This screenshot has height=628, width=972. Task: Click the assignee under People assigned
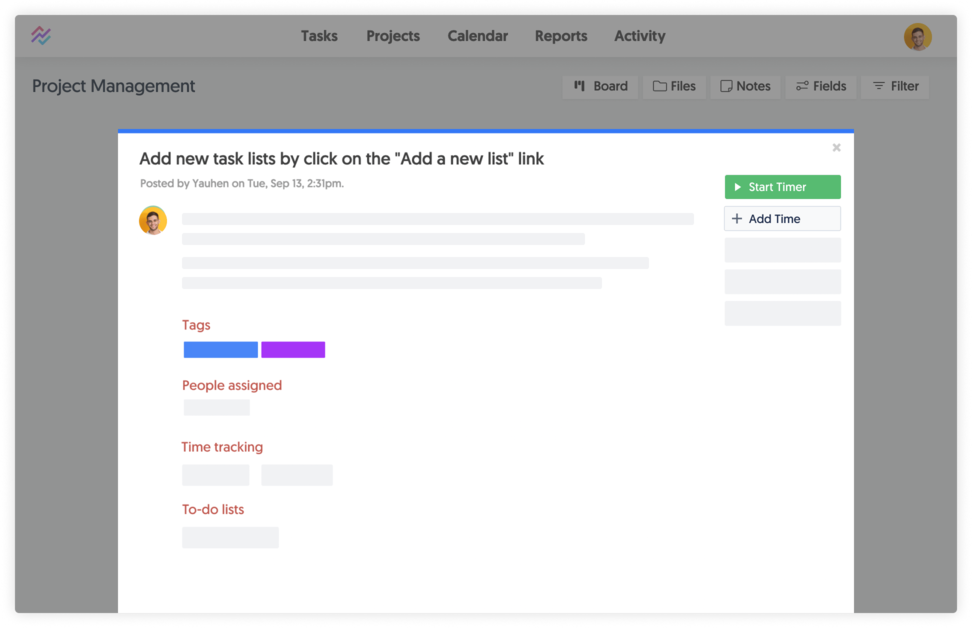tap(215, 407)
